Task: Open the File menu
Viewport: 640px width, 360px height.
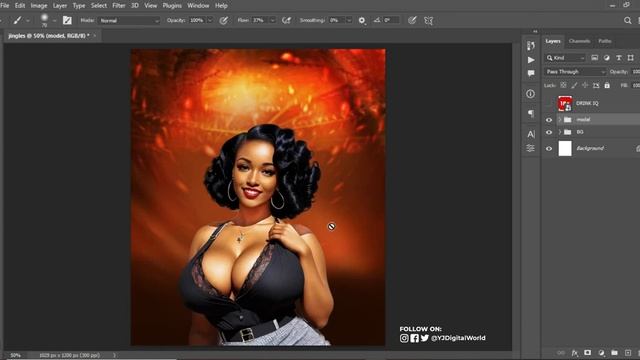Action: [x=5, y=6]
